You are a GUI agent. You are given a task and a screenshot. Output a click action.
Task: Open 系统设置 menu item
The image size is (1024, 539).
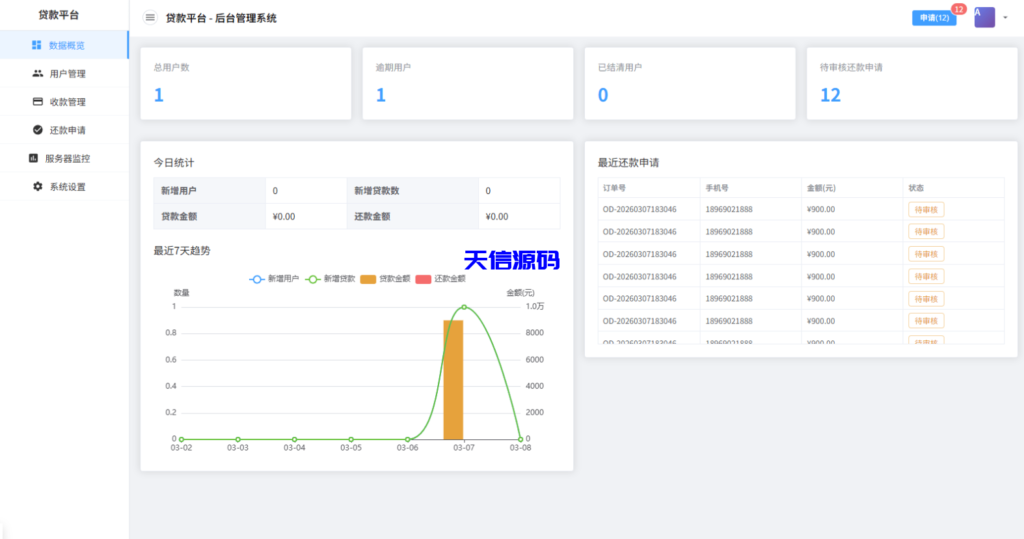(x=64, y=186)
